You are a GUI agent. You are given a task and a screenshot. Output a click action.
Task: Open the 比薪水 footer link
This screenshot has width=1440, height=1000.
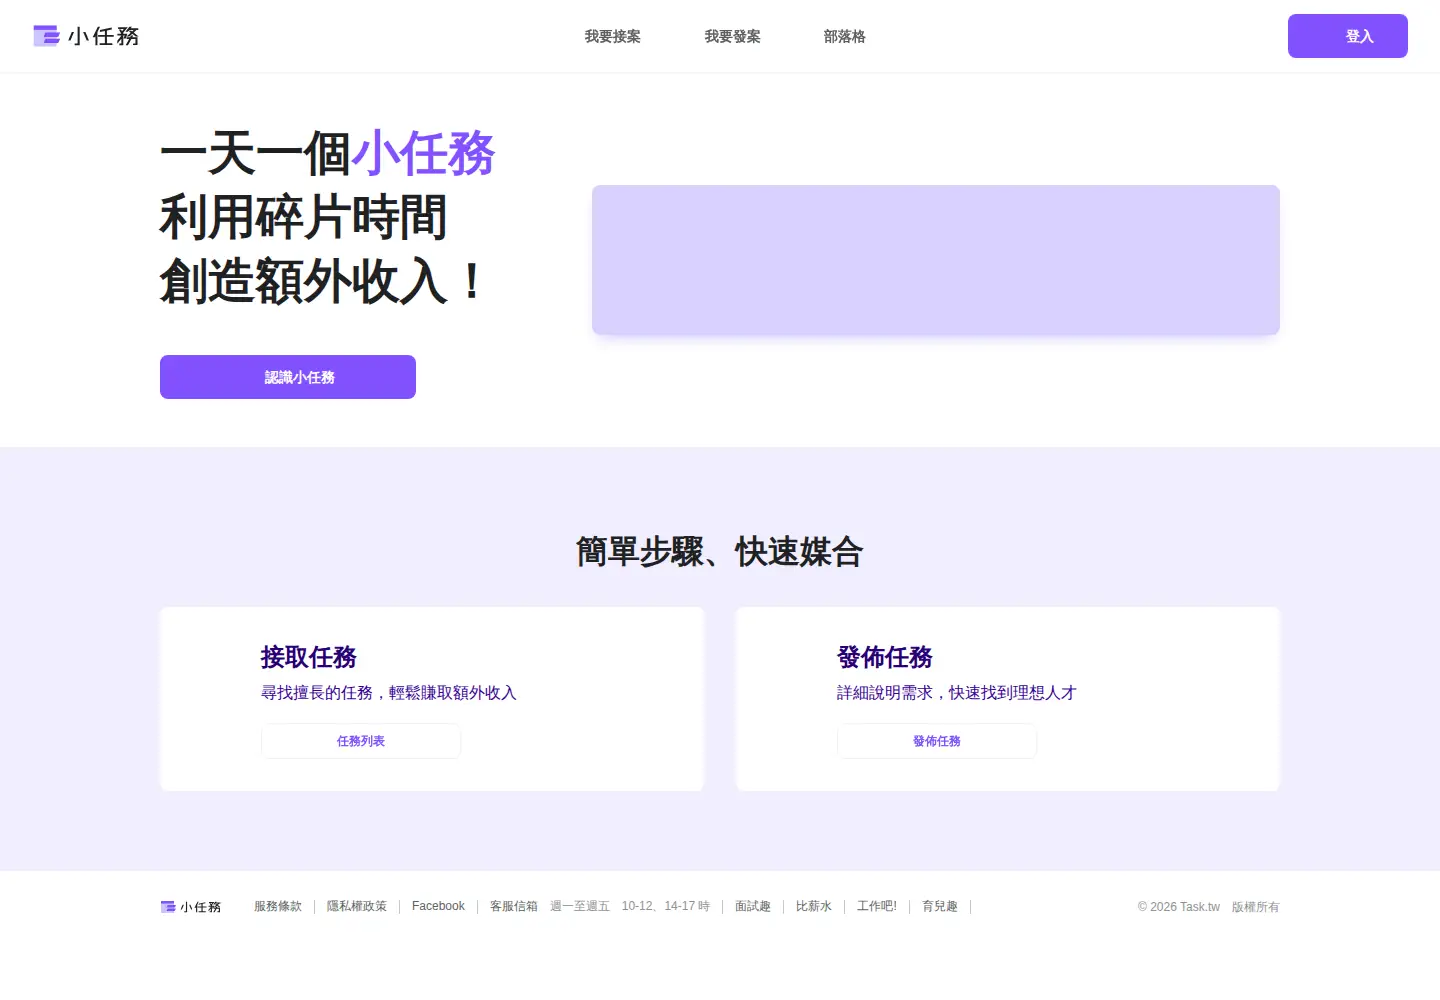pos(814,906)
